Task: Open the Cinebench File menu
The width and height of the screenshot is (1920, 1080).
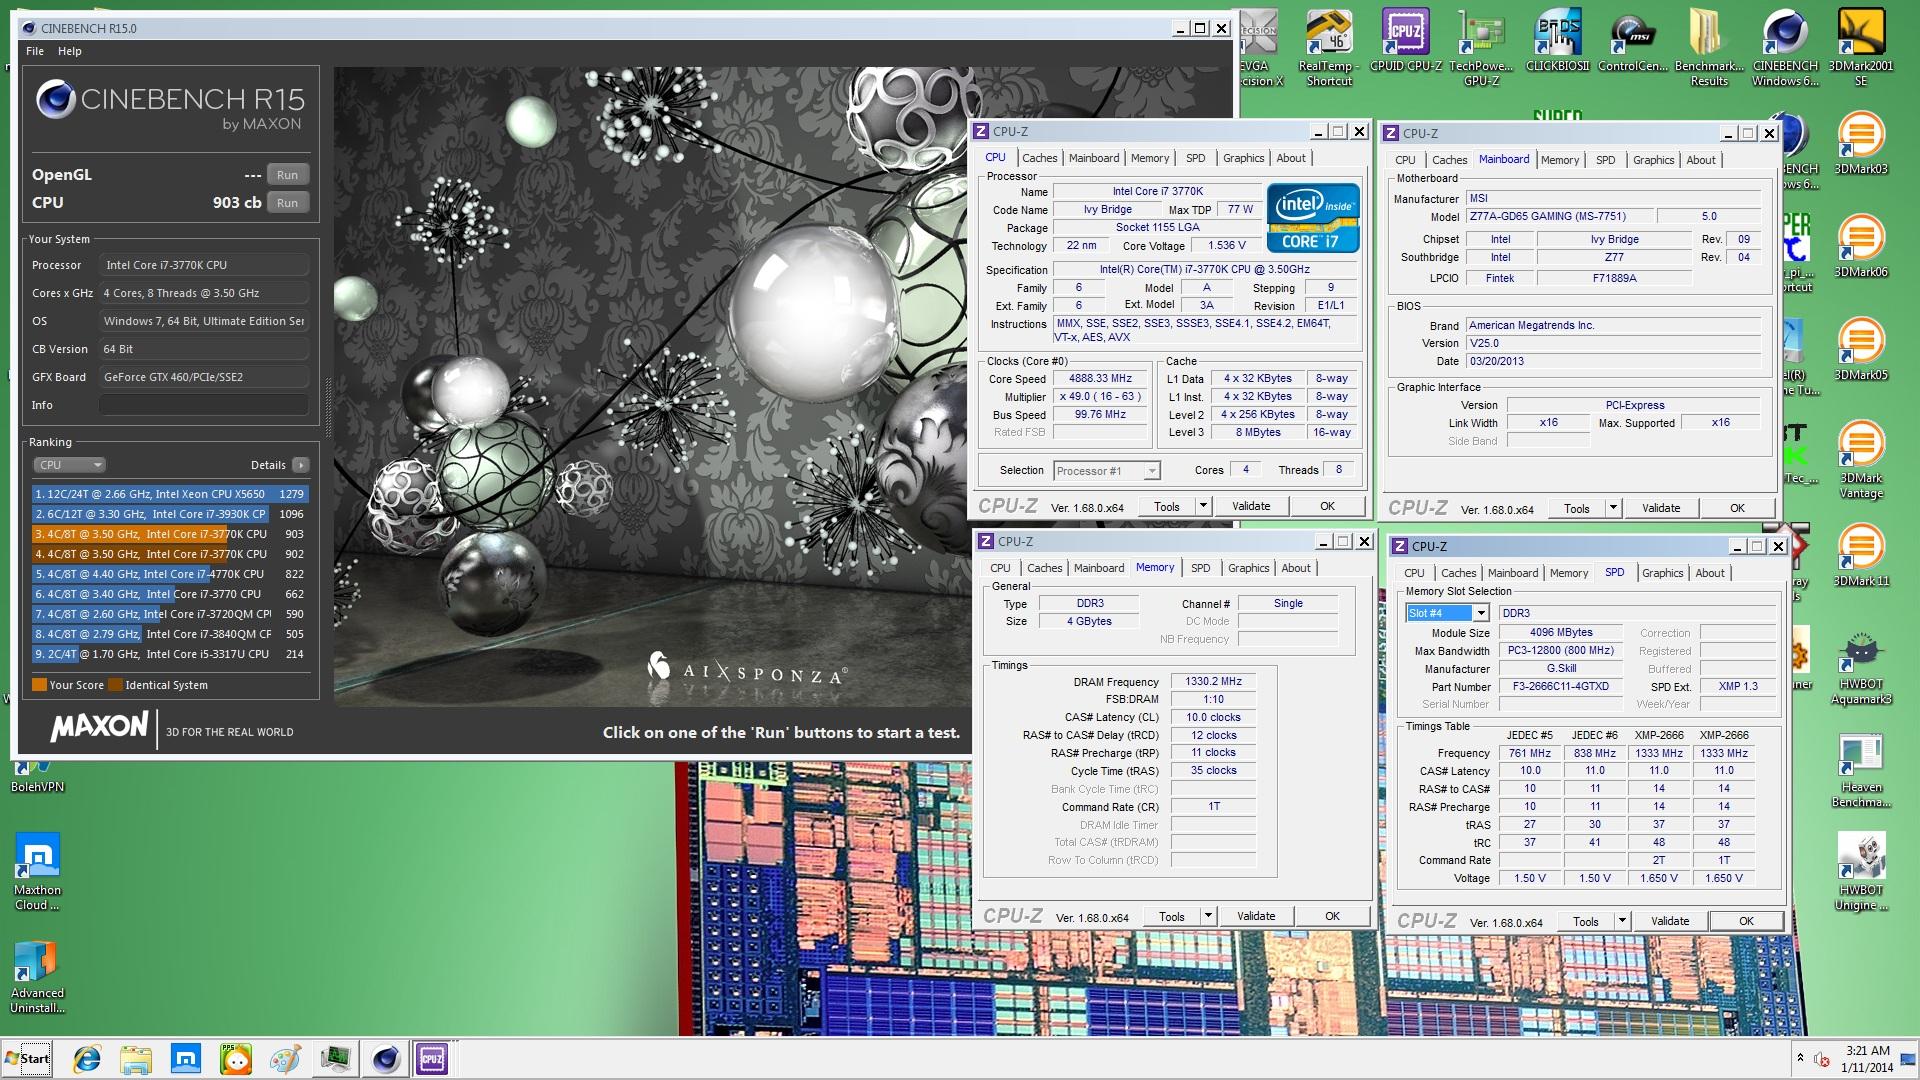Action: 35,51
